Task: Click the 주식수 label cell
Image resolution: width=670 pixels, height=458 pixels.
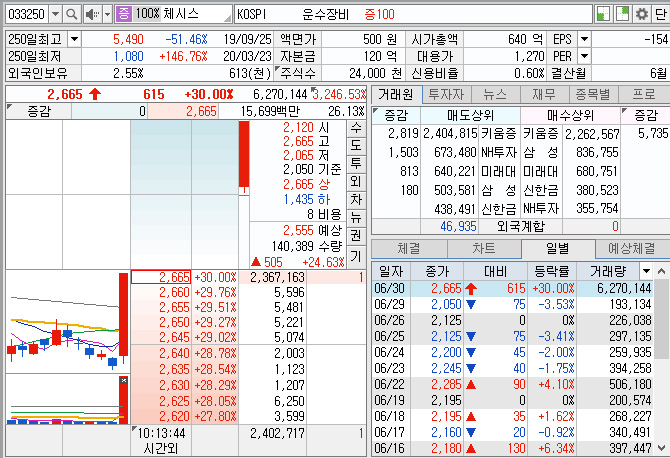Action: point(297,73)
